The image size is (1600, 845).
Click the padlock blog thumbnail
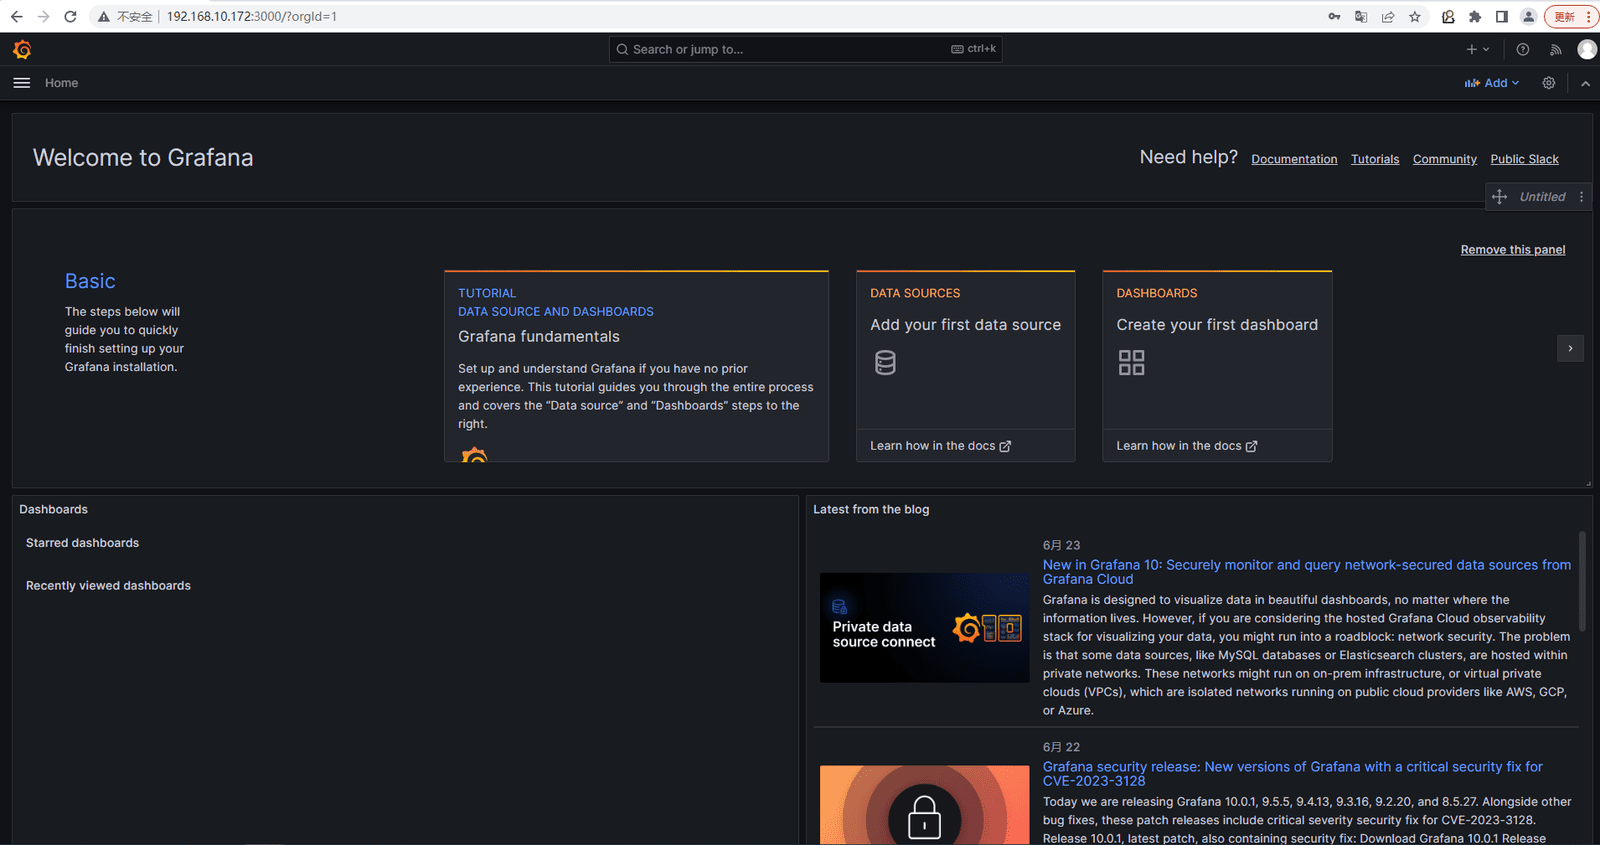tap(924, 805)
